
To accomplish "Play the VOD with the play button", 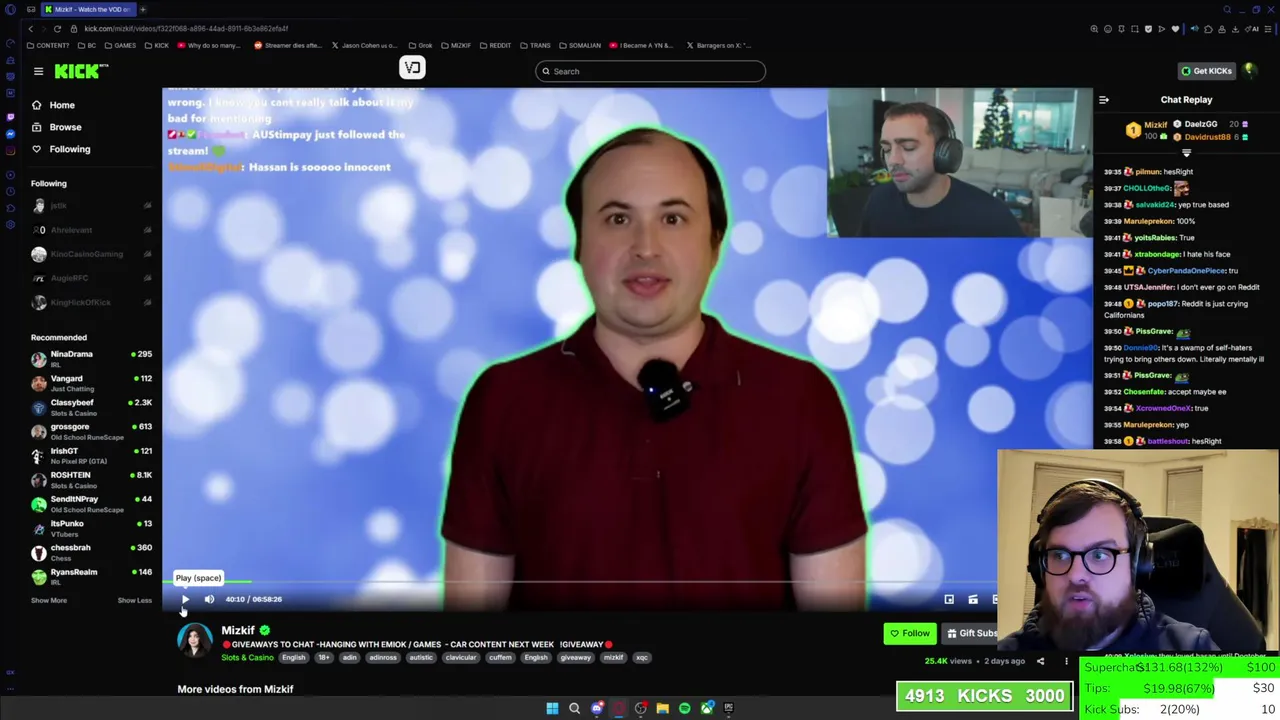I will coord(185,599).
